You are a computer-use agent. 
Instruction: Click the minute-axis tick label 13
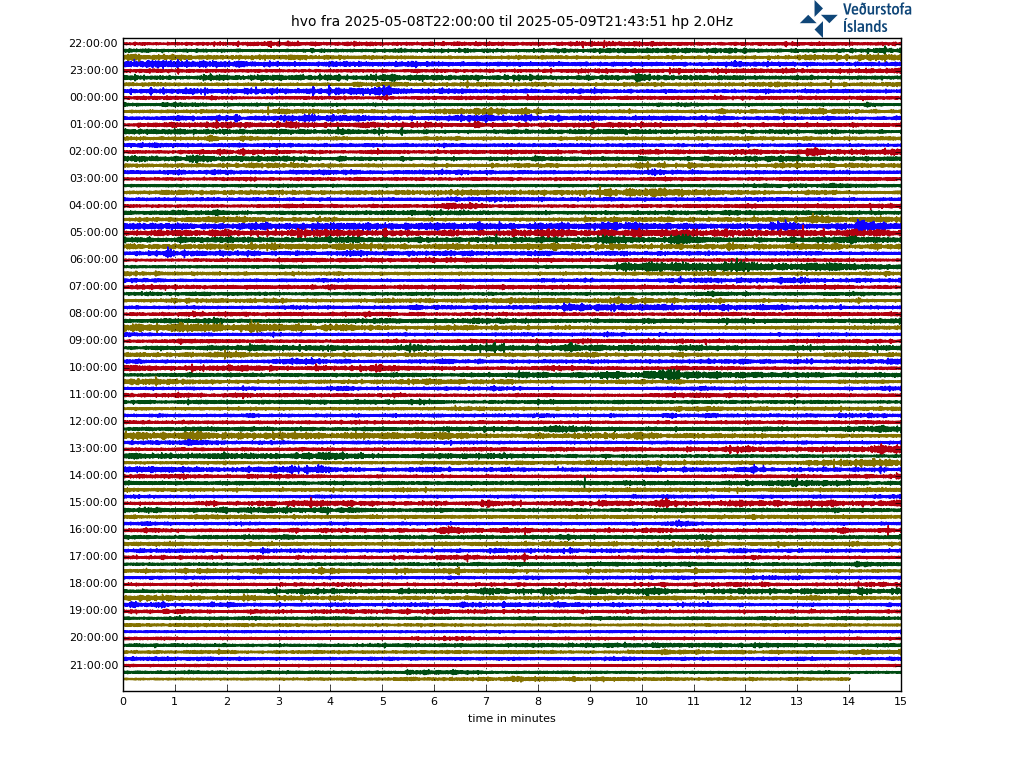[797, 701]
